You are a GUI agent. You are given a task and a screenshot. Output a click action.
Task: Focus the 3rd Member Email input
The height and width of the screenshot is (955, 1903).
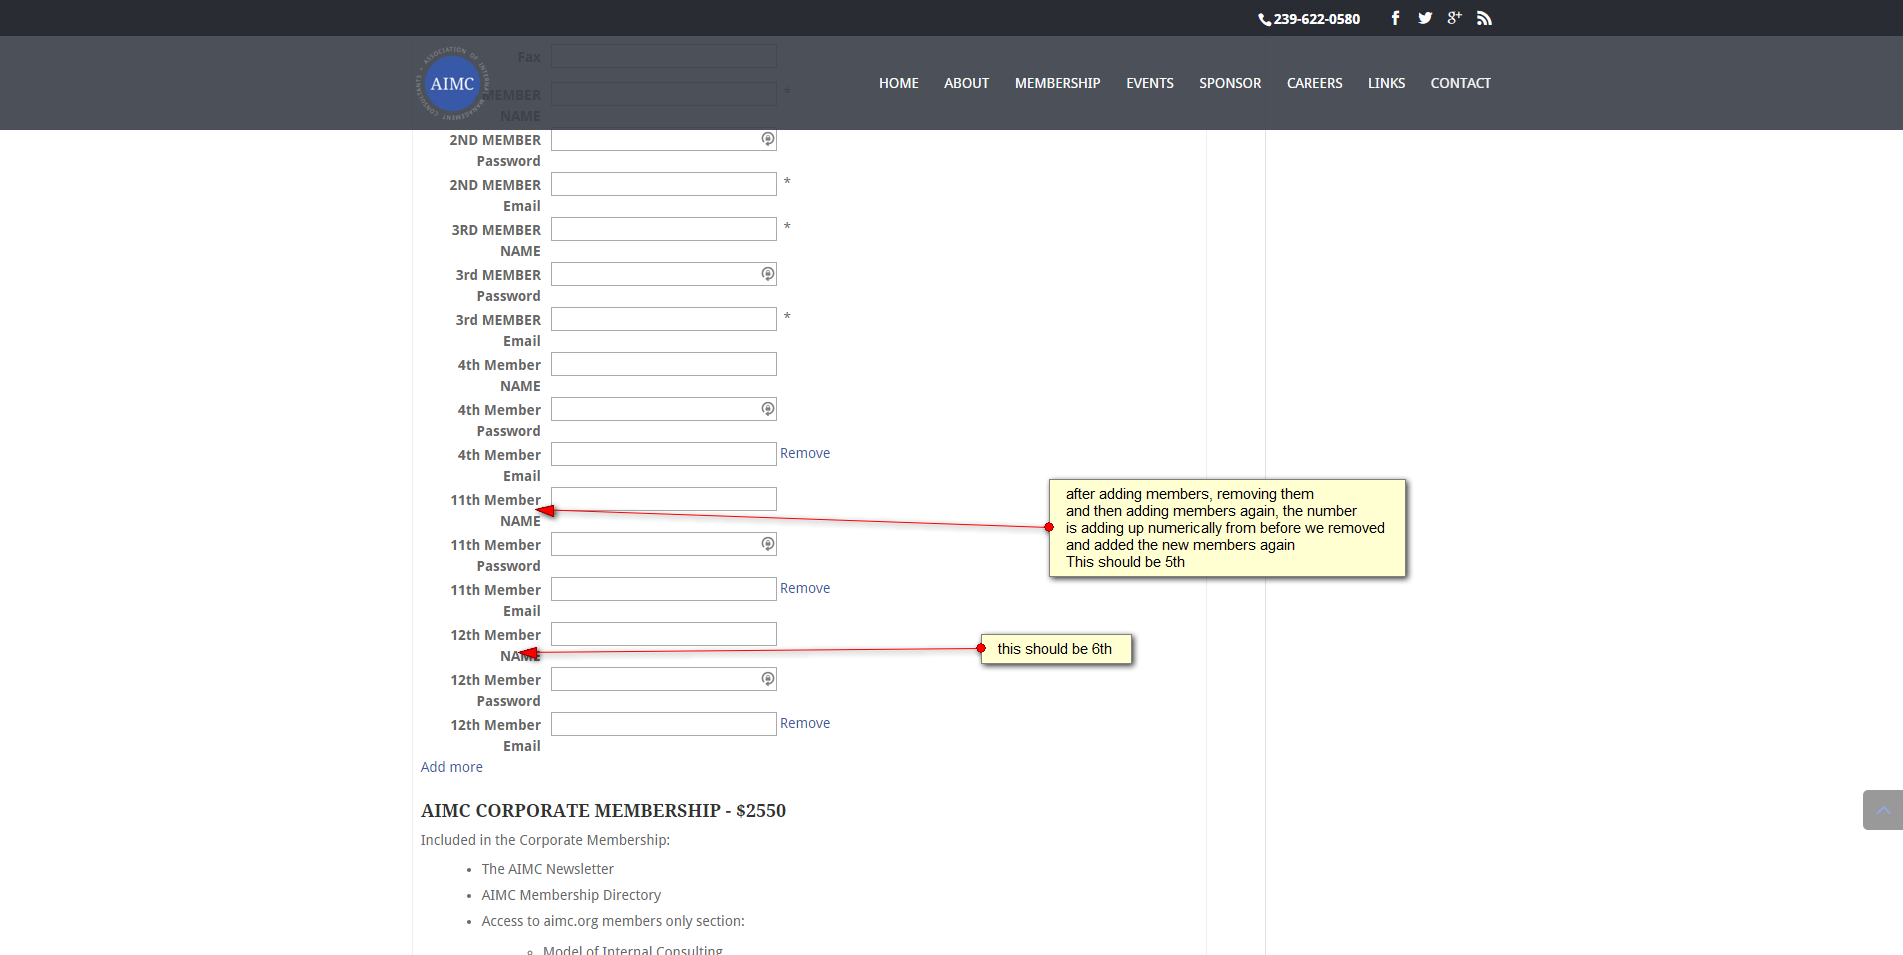664,319
